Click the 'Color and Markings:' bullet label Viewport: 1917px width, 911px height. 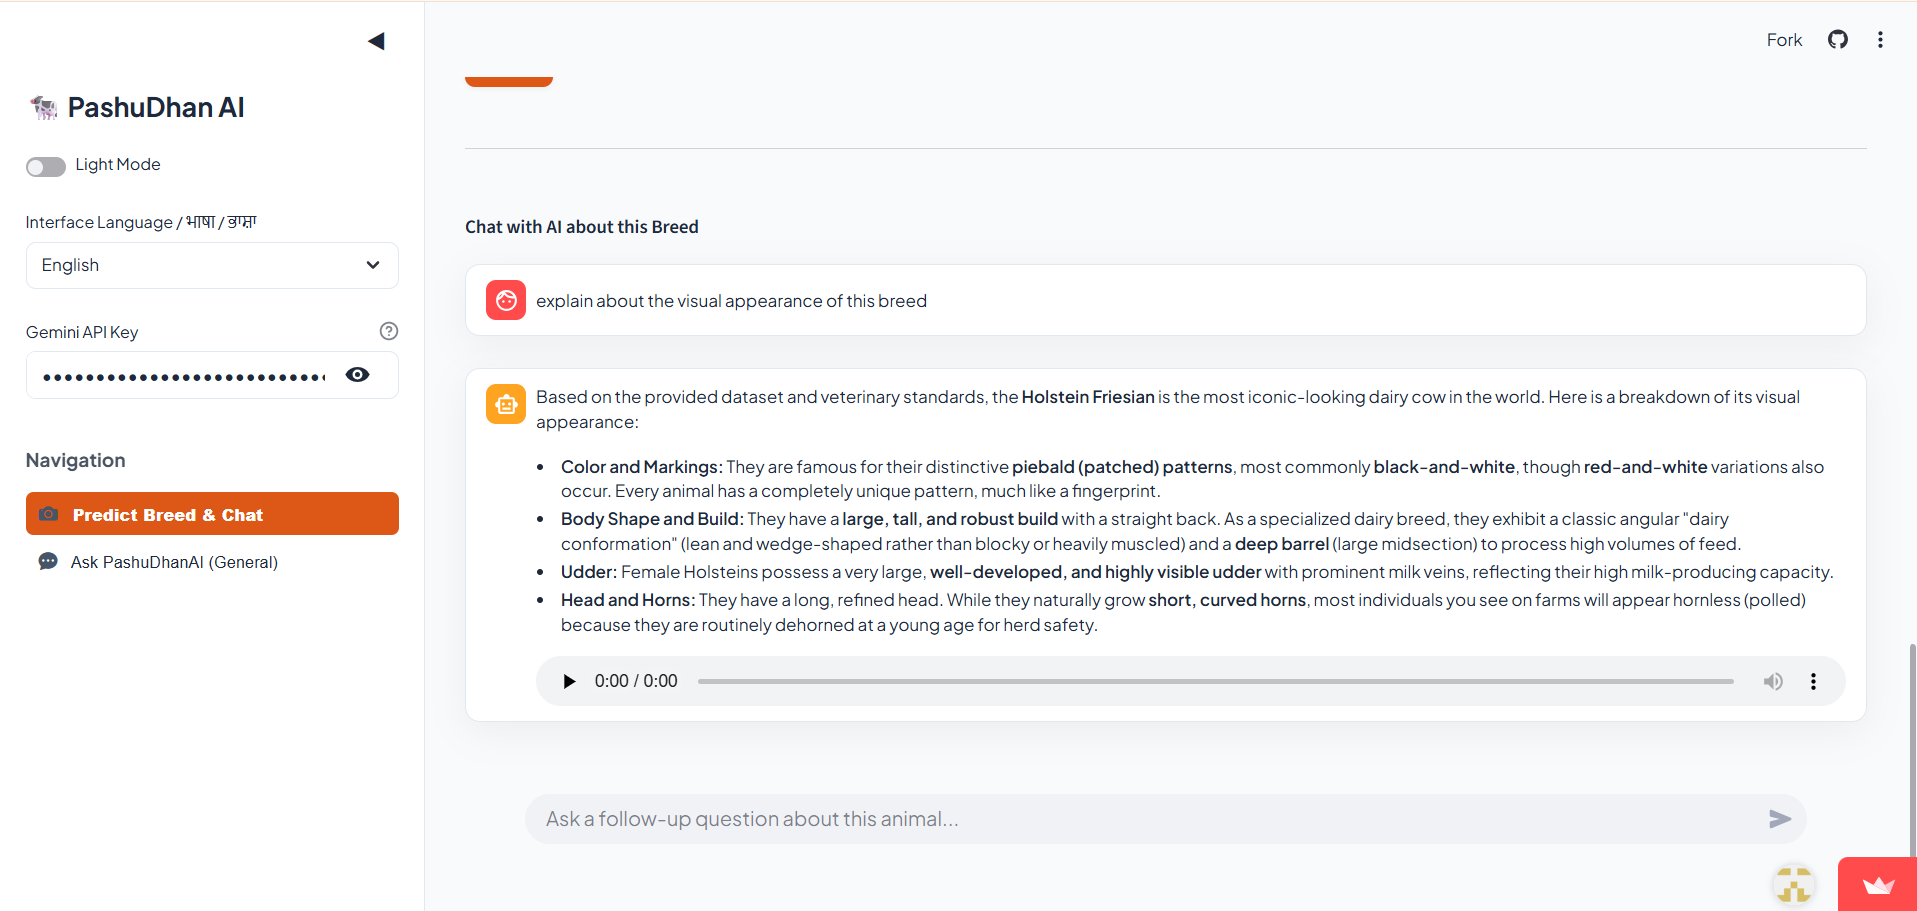coord(641,467)
